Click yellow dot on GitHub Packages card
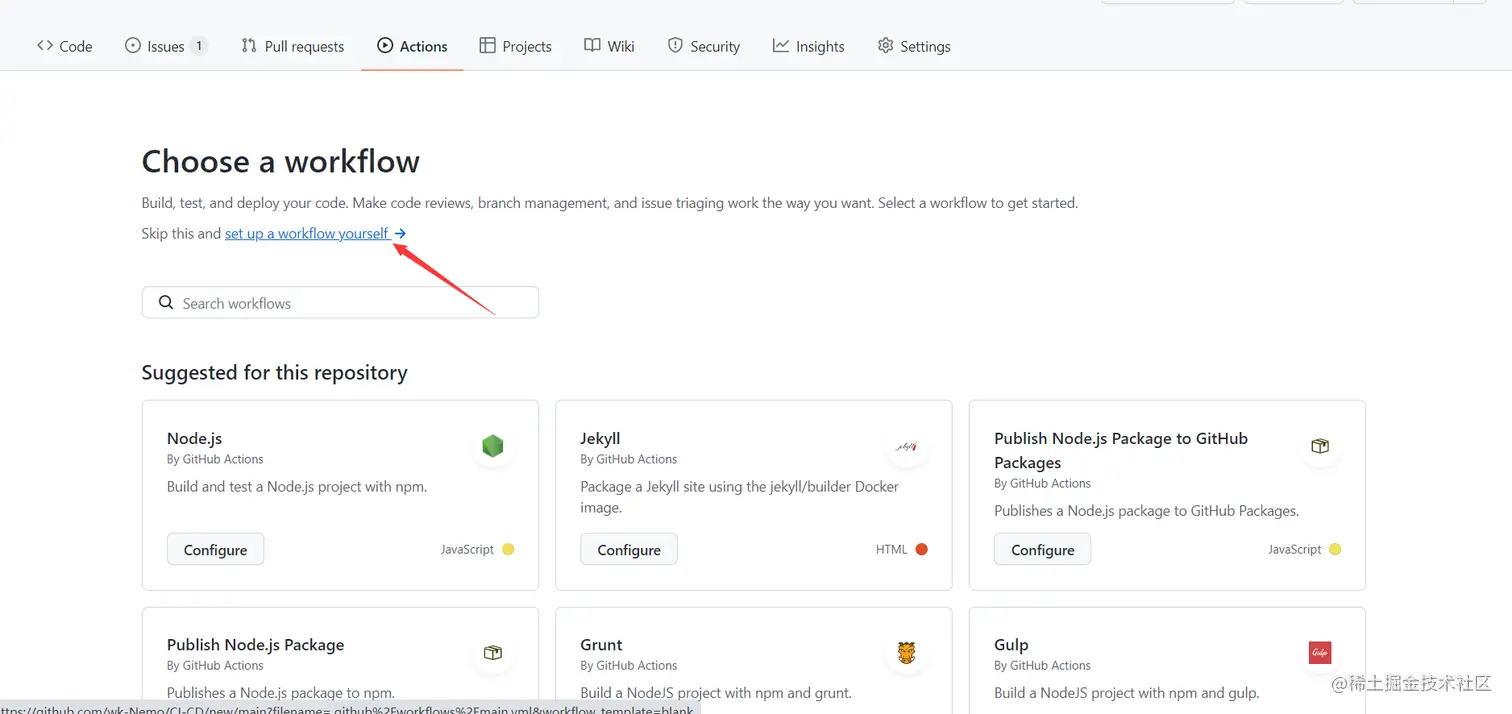The height and width of the screenshot is (714, 1512). (1335, 549)
